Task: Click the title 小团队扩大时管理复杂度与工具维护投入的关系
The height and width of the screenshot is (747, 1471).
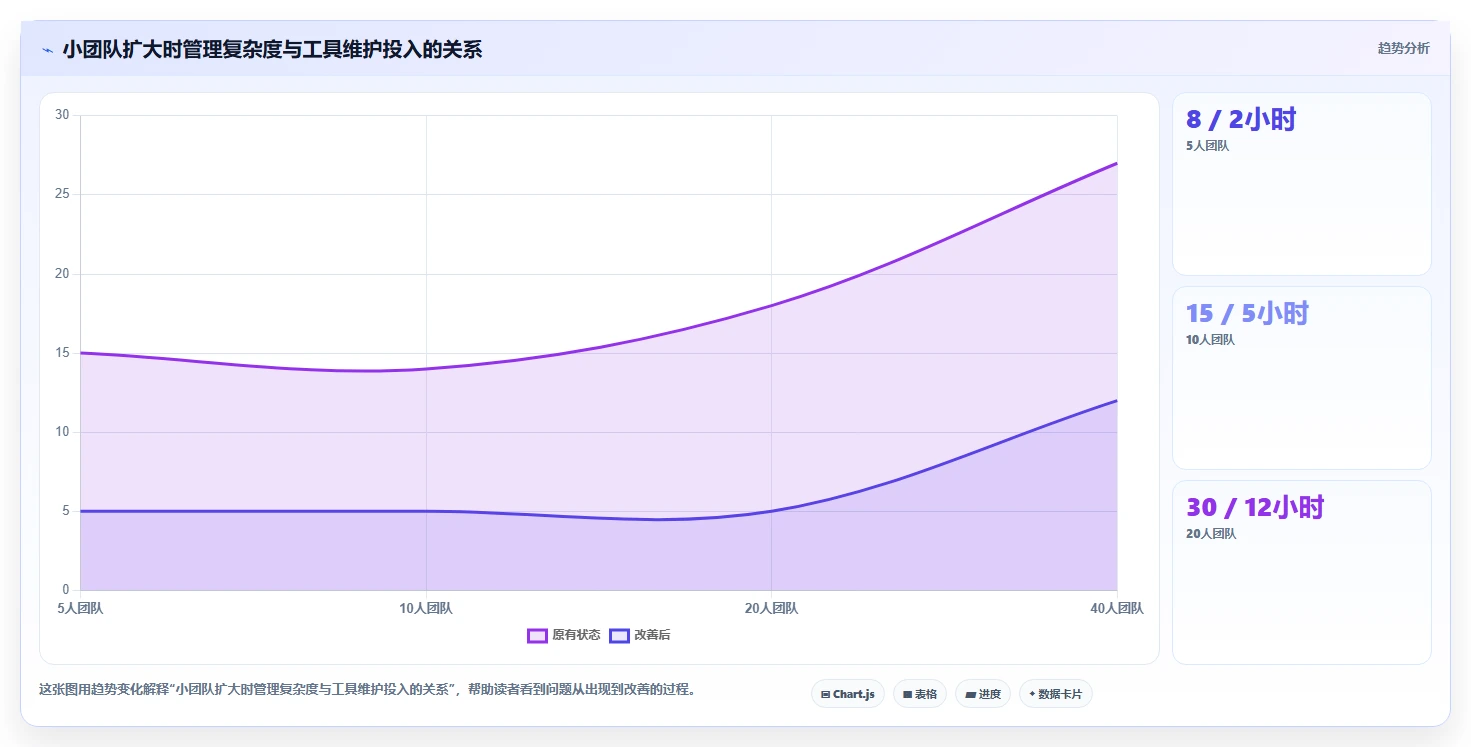Action: point(272,50)
